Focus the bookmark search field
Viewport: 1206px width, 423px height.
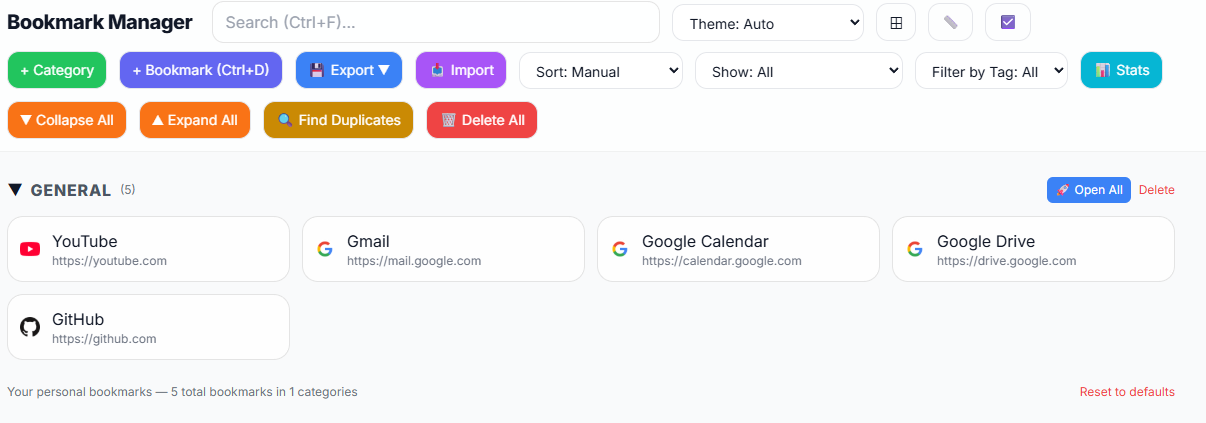point(436,22)
